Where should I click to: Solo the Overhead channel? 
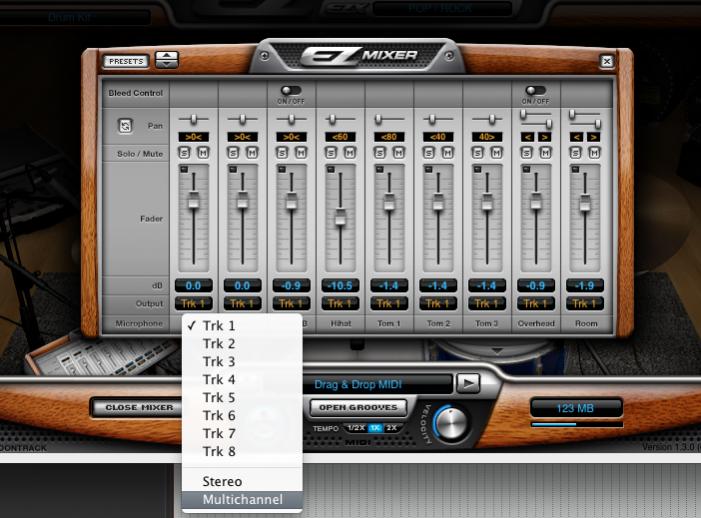click(x=527, y=153)
